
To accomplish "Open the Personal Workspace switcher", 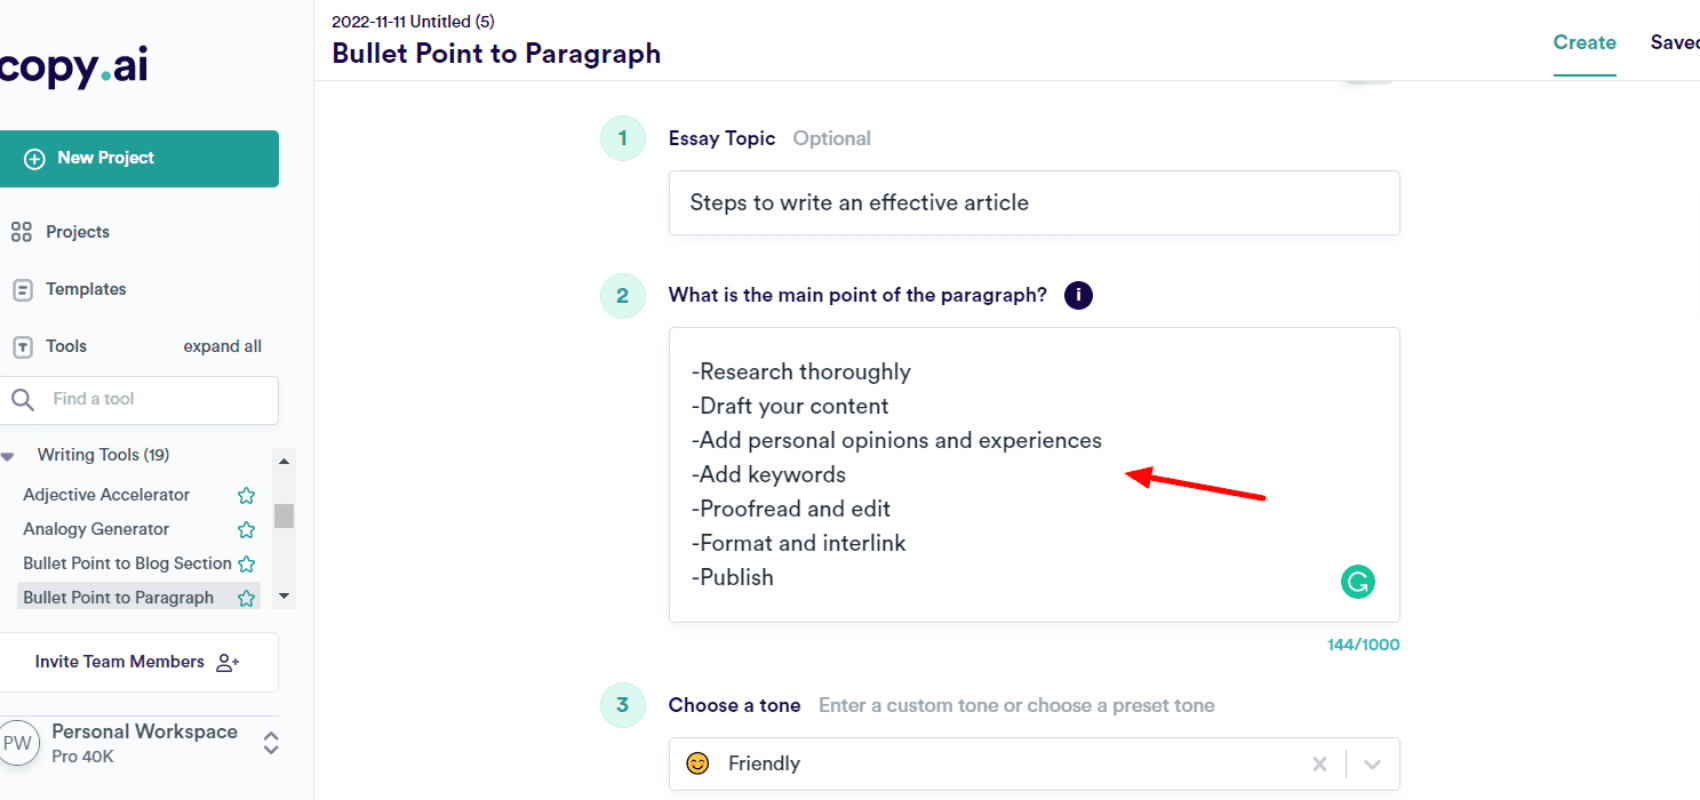I will 270,743.
